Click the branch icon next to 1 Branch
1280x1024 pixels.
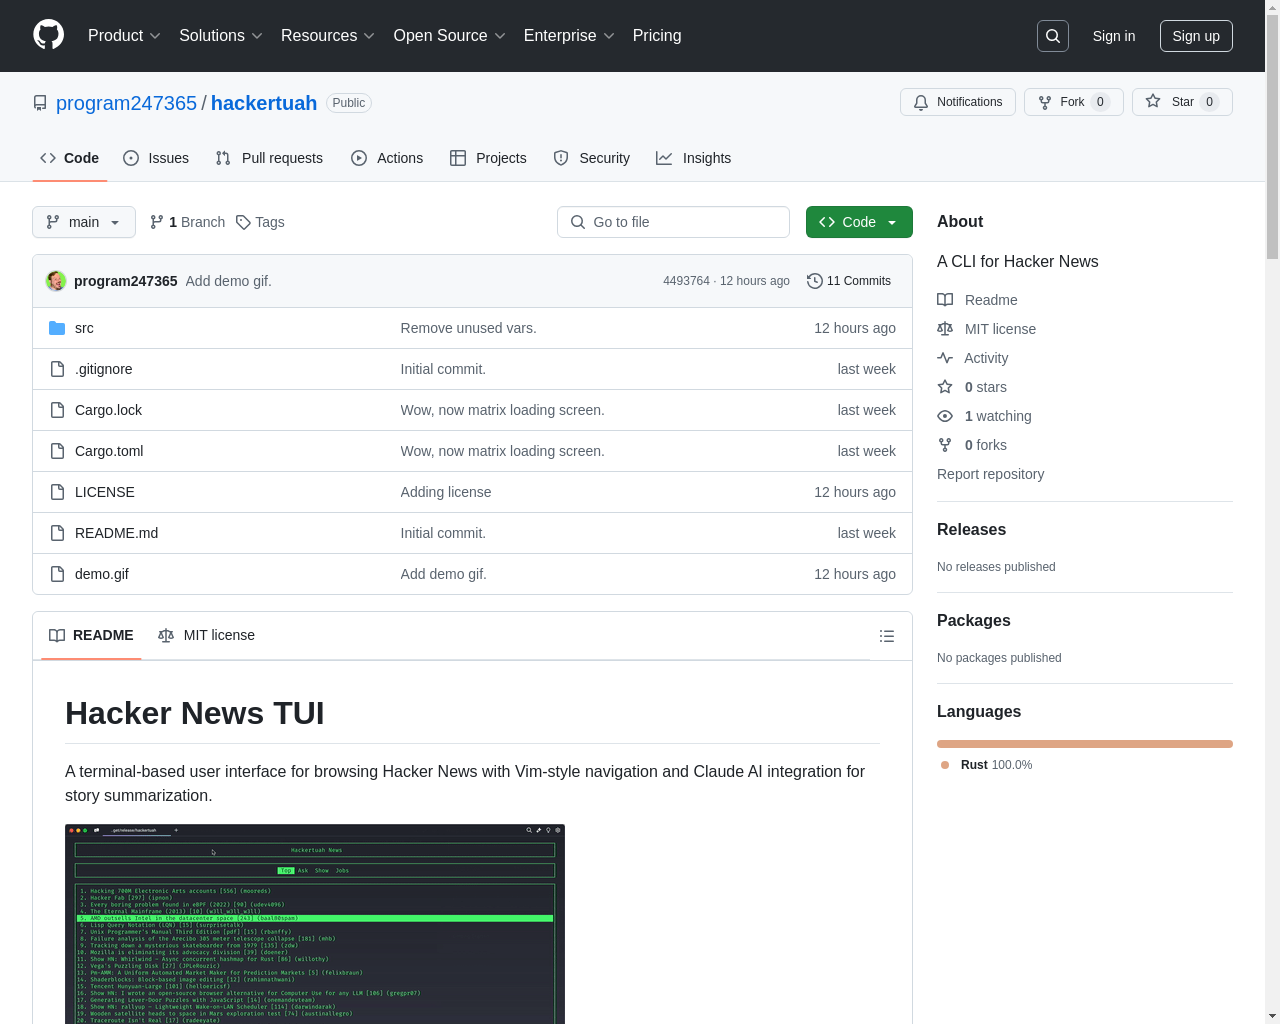(157, 222)
